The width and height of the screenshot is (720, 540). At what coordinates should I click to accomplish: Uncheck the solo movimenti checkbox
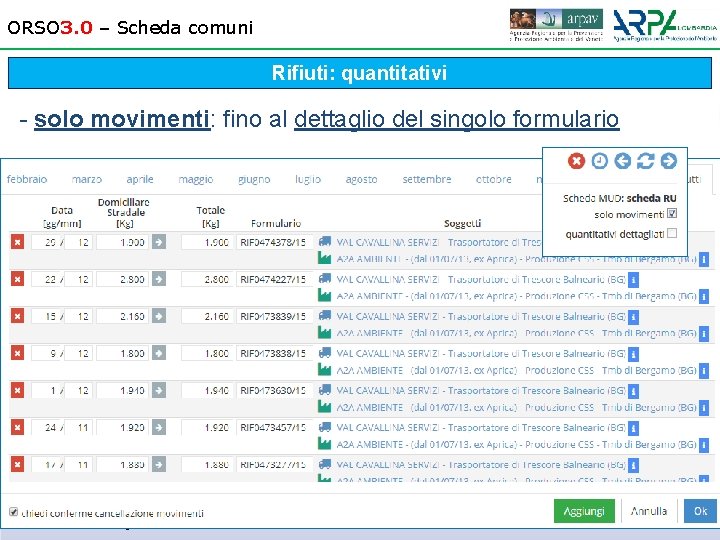coord(672,214)
